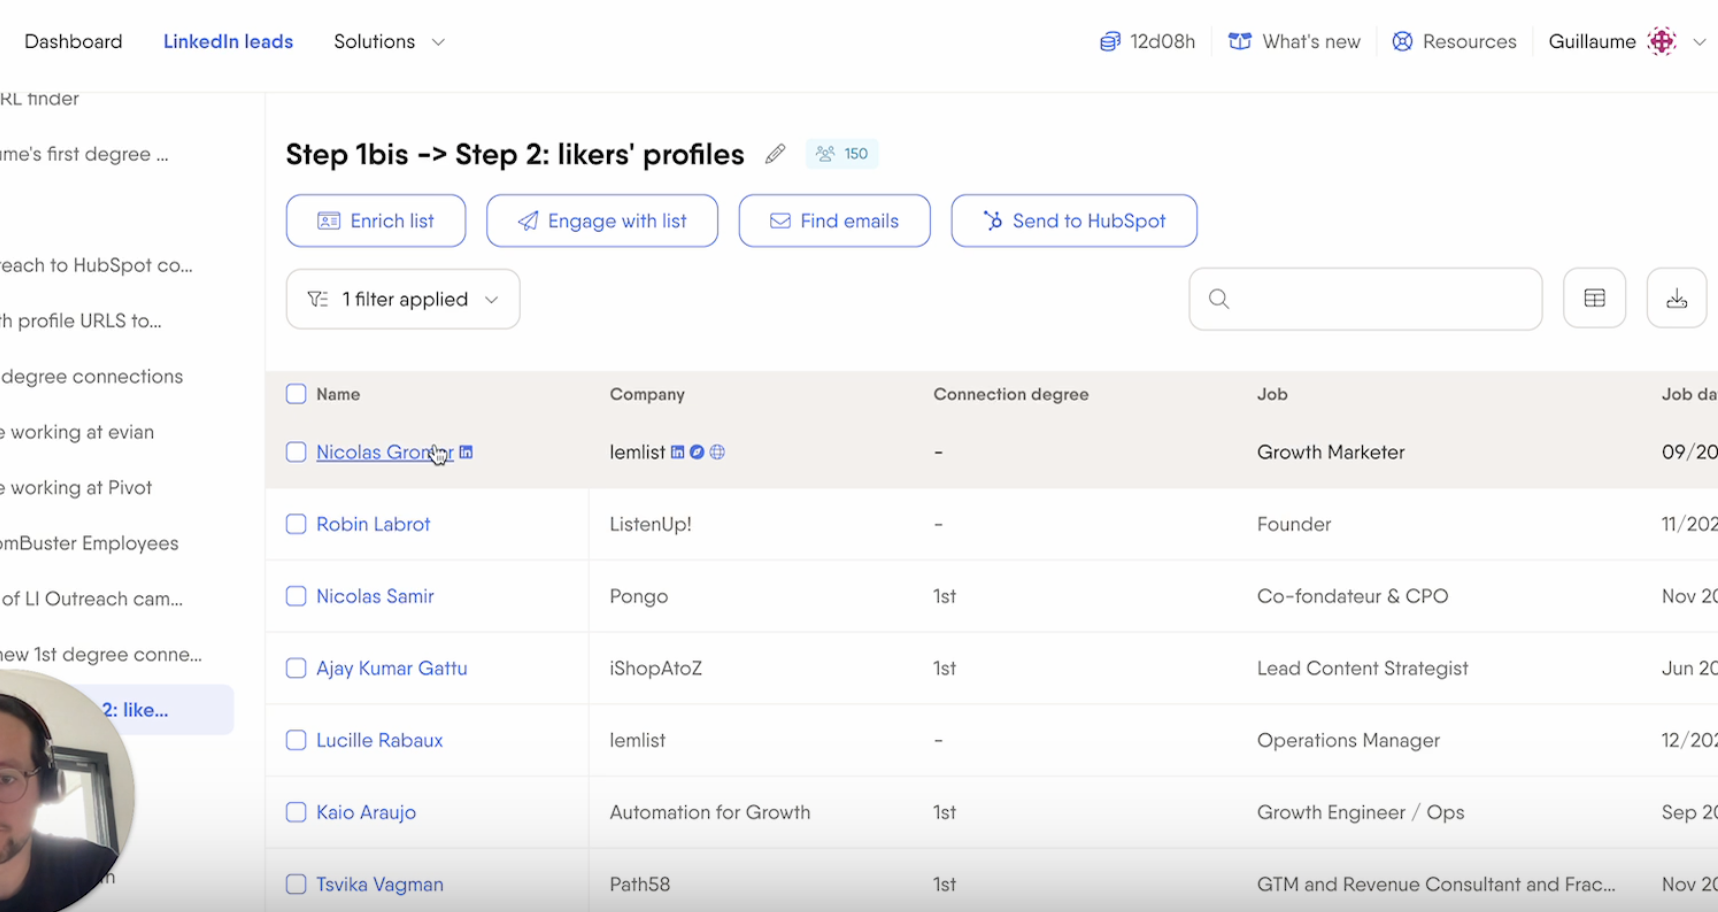Open Robin Labrot's profile link
Image resolution: width=1718 pixels, height=912 pixels.
373,524
